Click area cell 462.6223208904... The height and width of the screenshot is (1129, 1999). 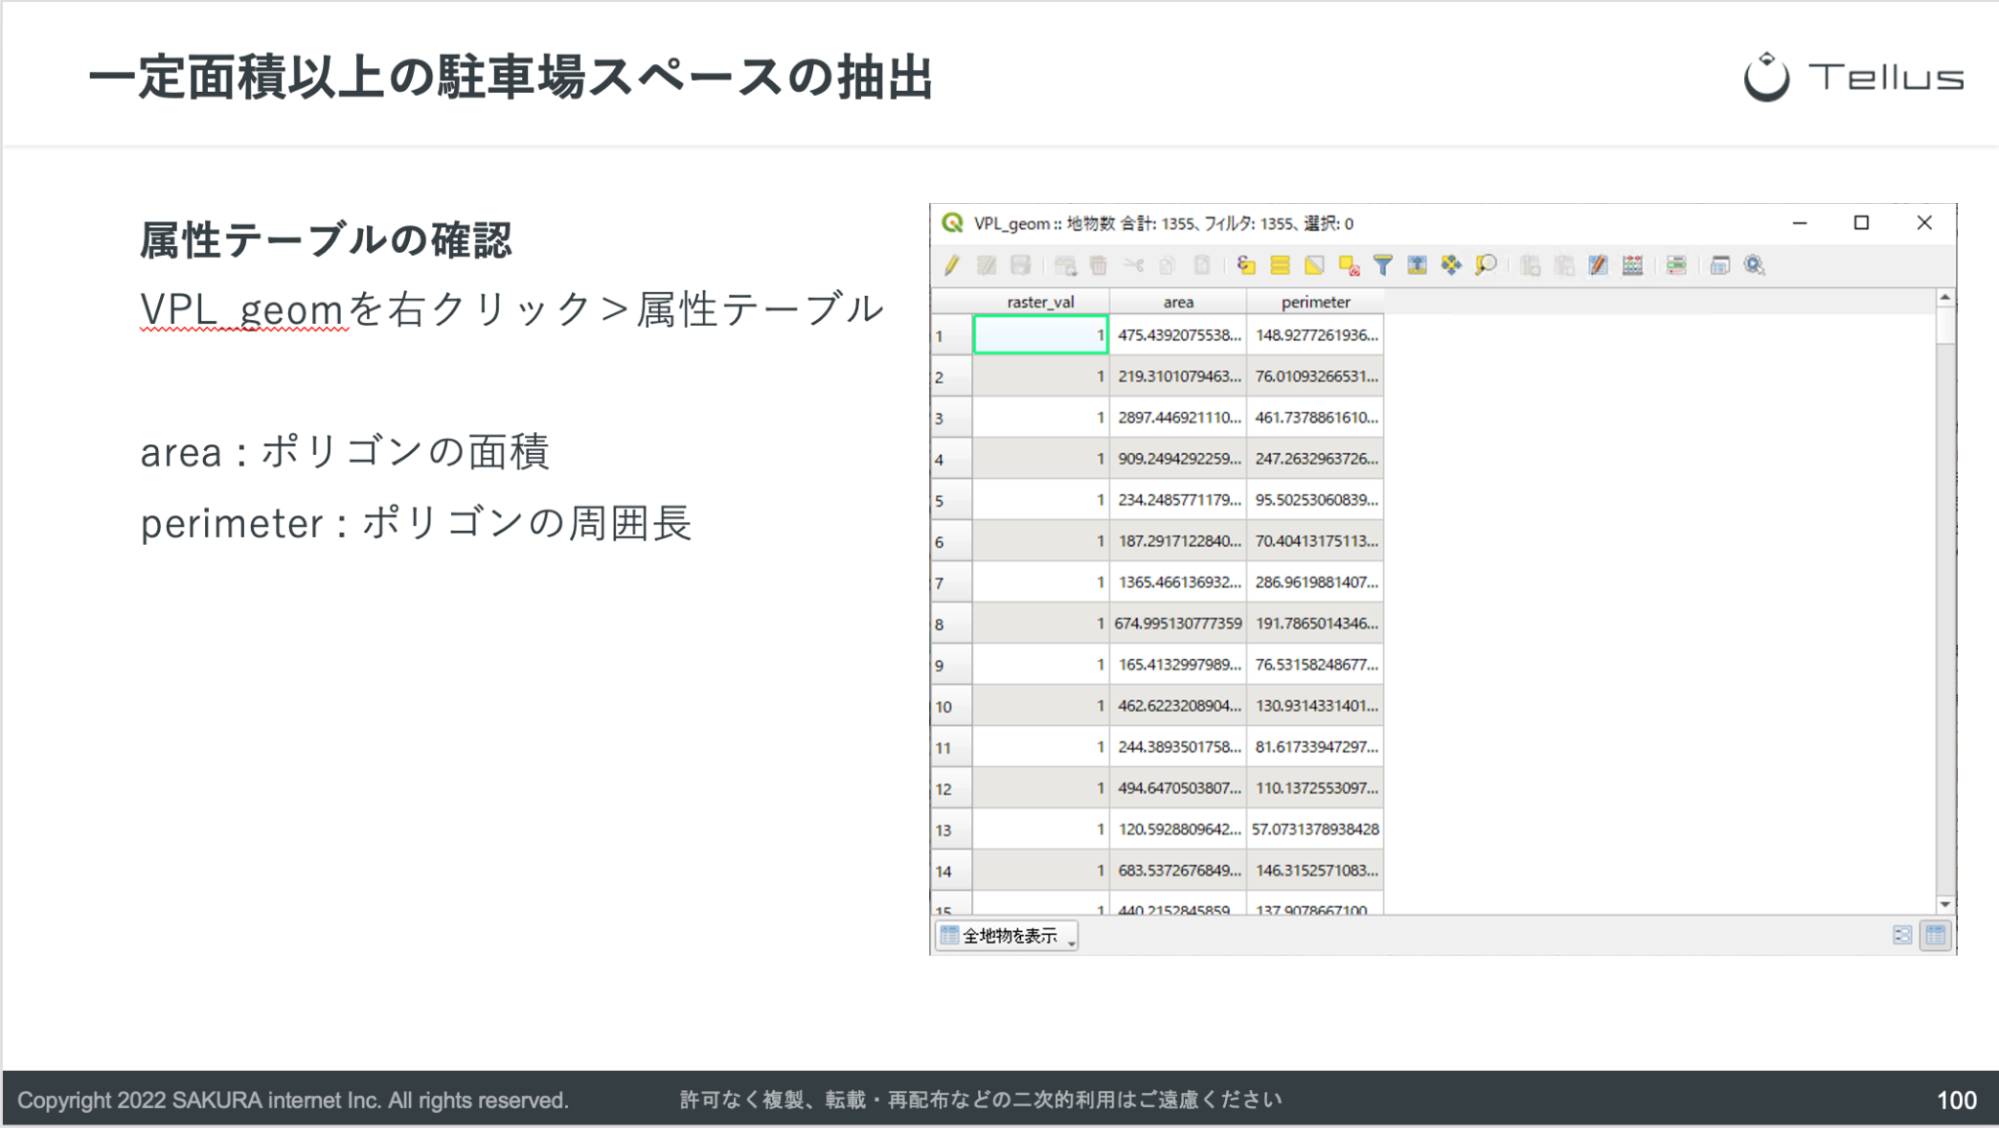1178,706
